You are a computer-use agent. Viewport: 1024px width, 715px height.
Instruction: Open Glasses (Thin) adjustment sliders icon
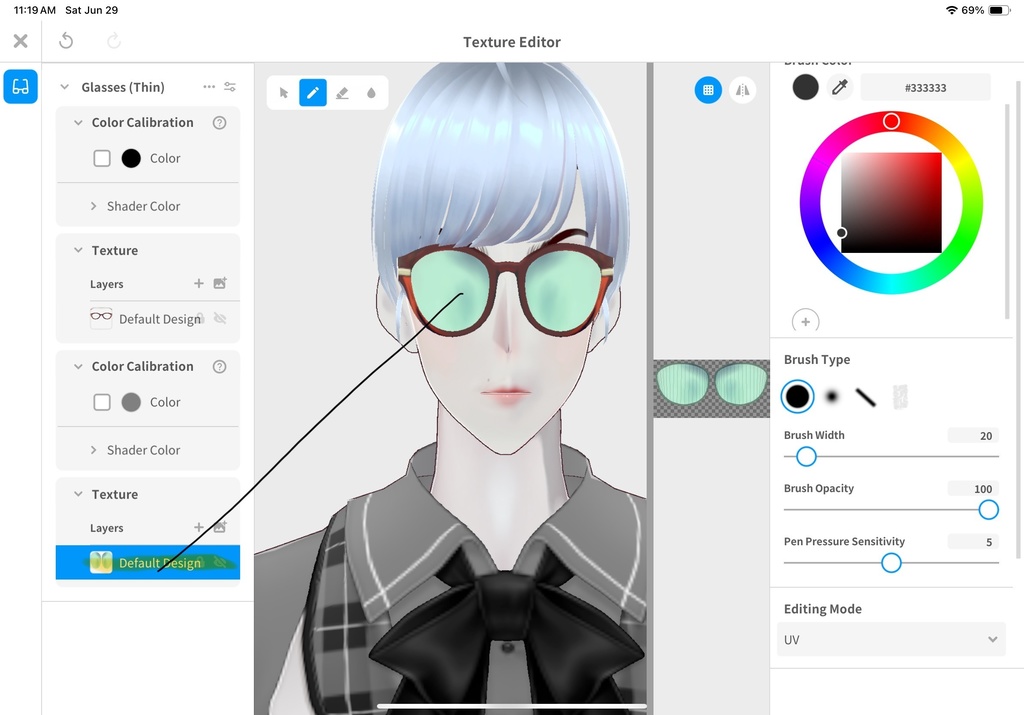coord(230,87)
